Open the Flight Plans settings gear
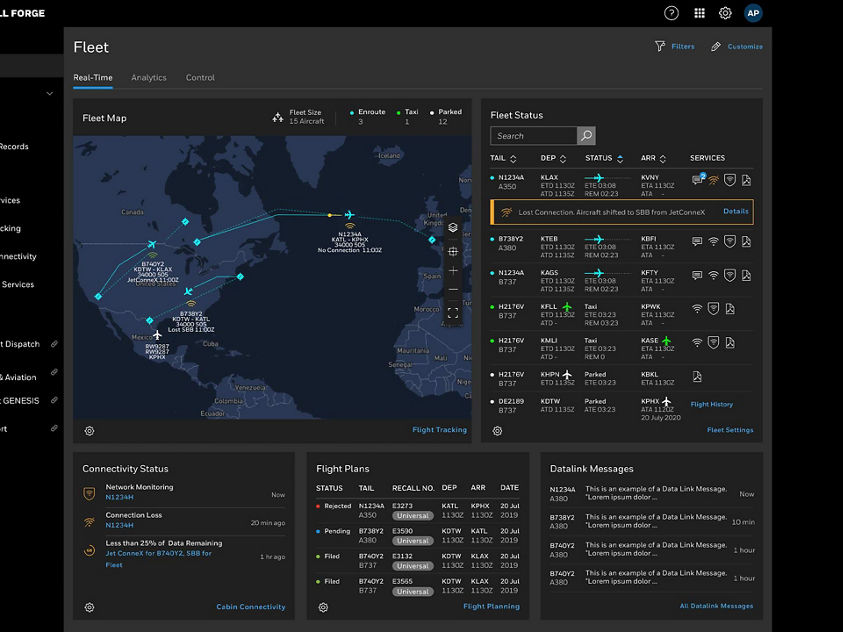This screenshot has height=632, width=843. click(323, 607)
